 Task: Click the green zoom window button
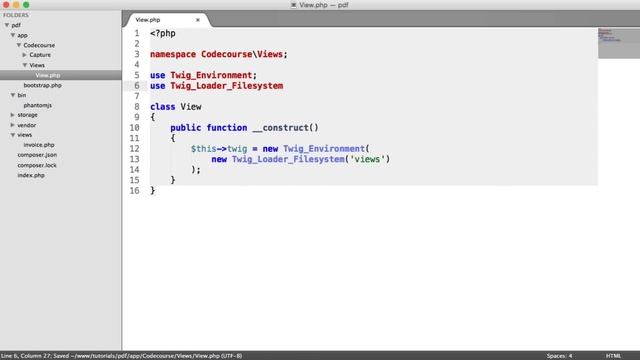(26, 5)
